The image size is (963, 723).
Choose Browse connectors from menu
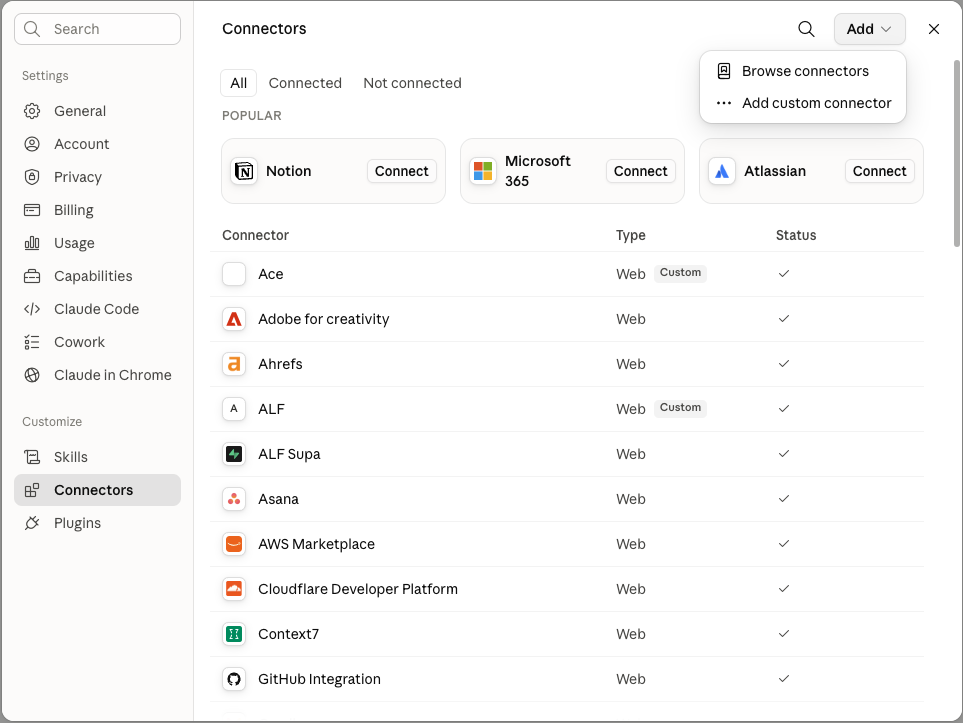point(803,71)
